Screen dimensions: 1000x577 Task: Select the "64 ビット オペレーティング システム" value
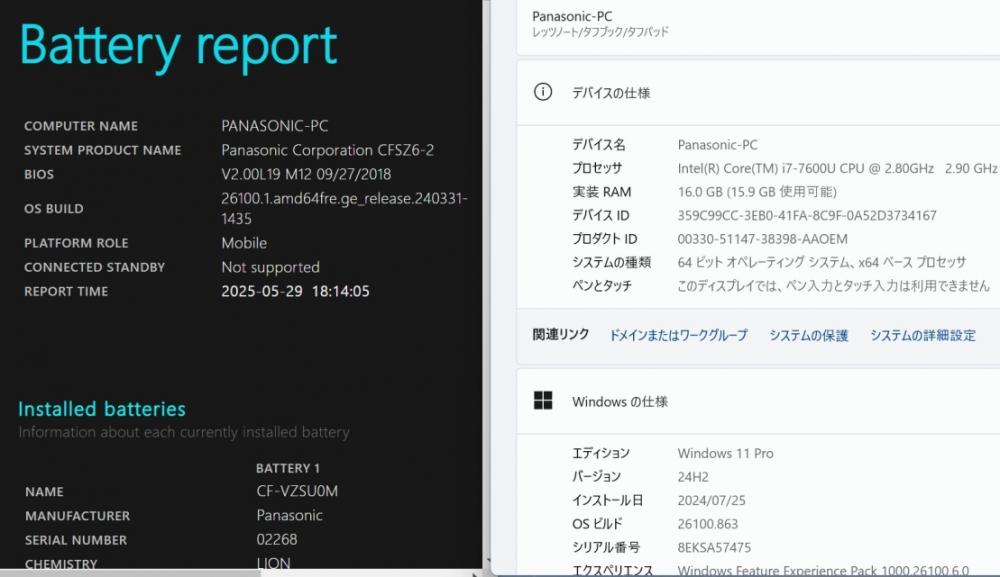[x=822, y=262]
